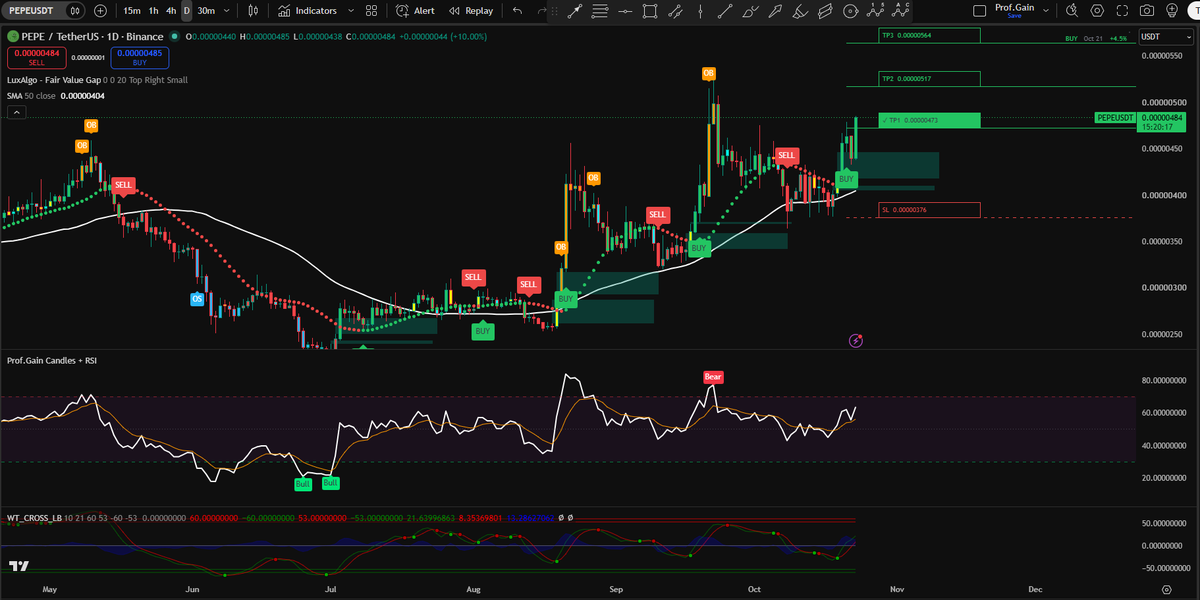Collapse the indicator legend chevron

coord(16,113)
